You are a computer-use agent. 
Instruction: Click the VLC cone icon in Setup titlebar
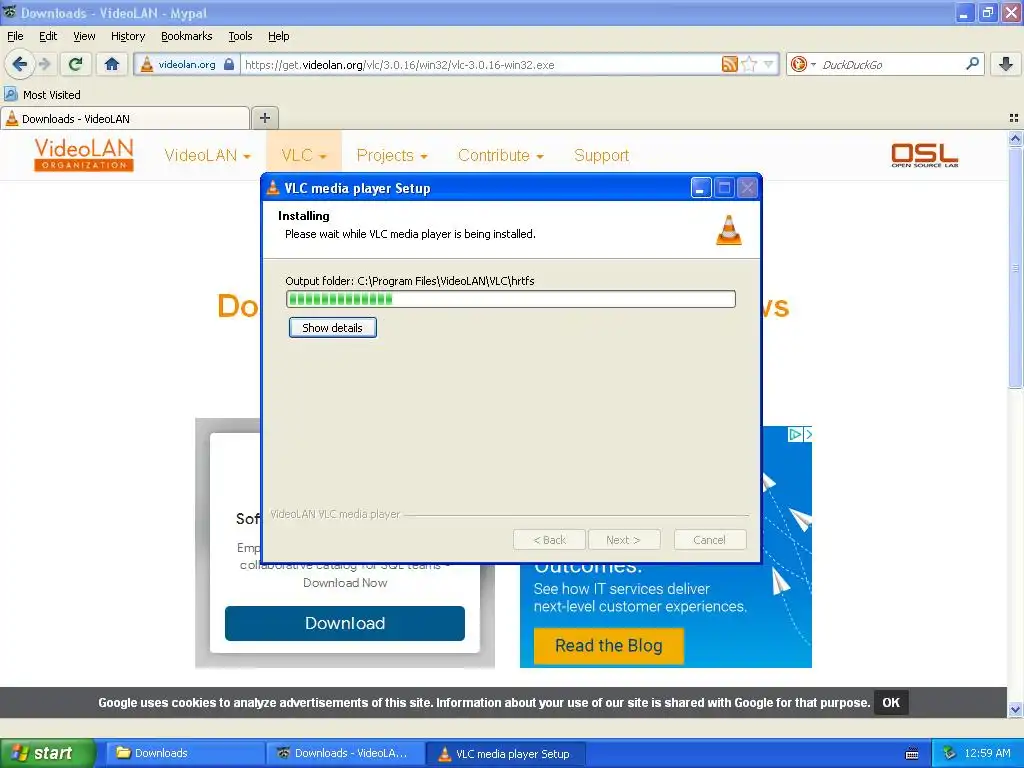click(x=273, y=188)
